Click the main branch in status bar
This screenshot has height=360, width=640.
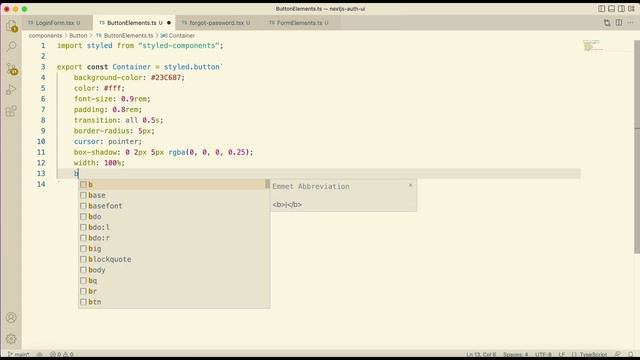tap(18, 354)
